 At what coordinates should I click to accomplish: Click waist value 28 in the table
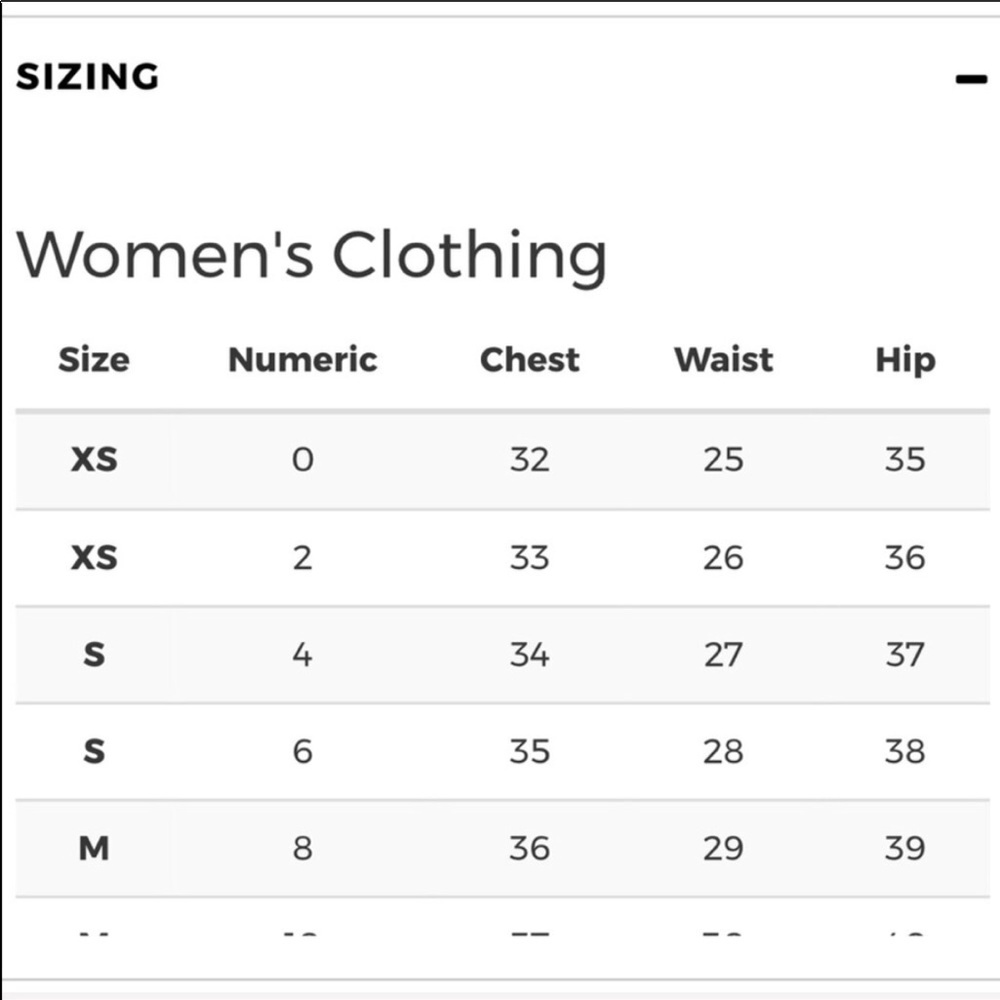point(724,752)
